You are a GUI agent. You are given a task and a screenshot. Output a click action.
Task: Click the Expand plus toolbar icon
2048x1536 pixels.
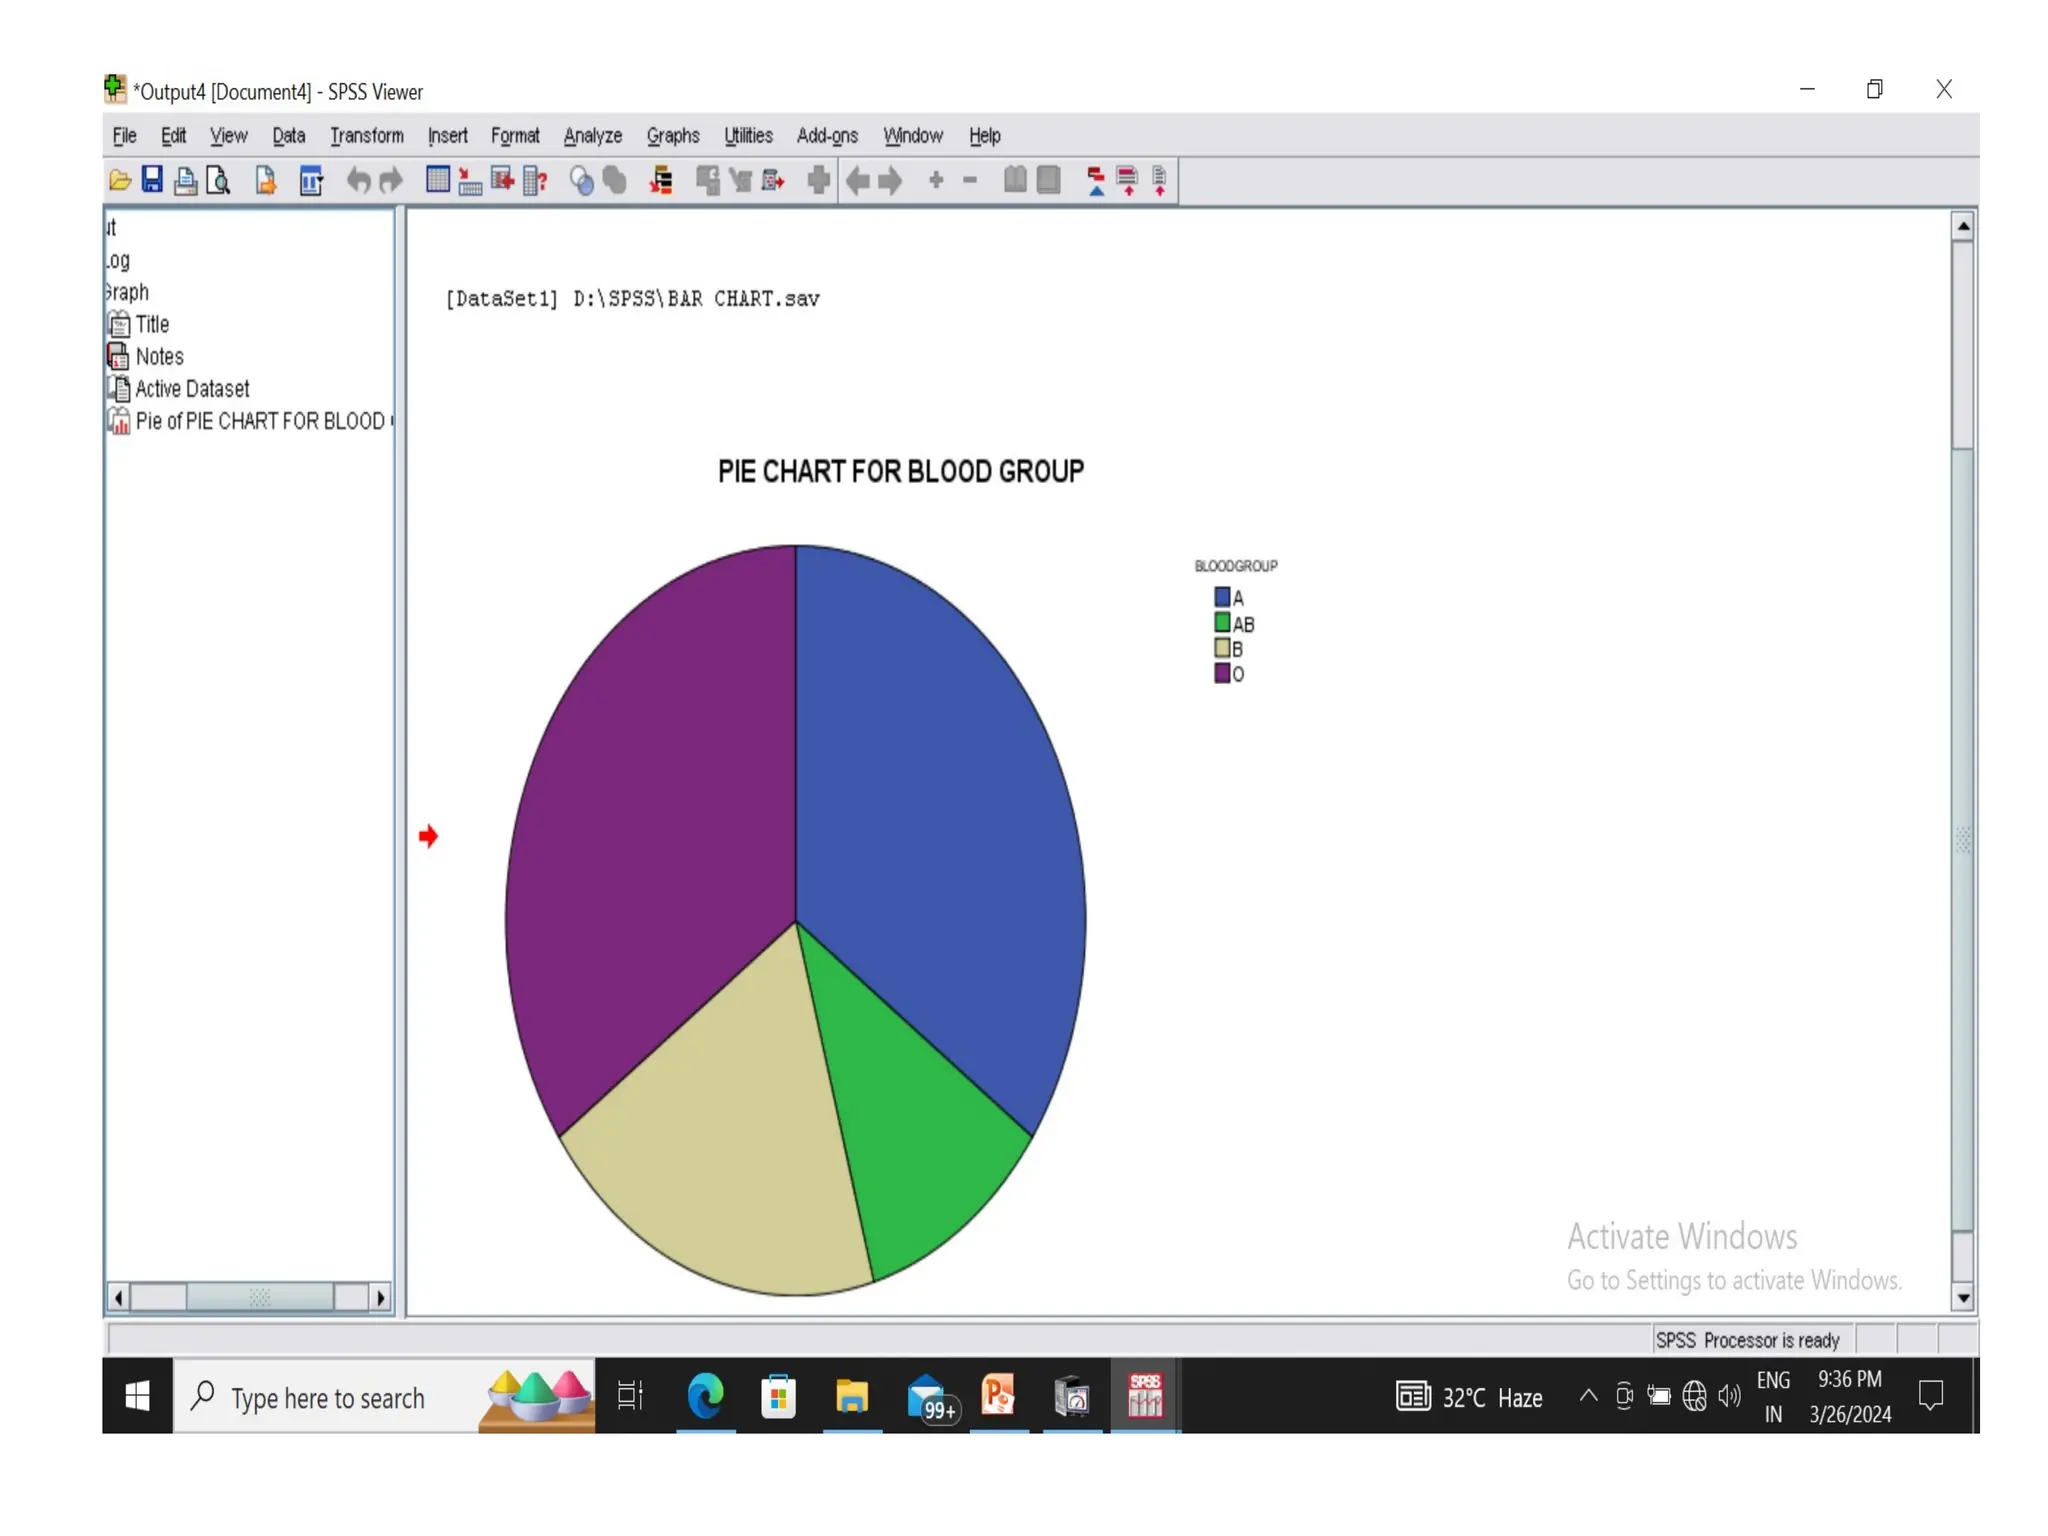click(x=936, y=180)
